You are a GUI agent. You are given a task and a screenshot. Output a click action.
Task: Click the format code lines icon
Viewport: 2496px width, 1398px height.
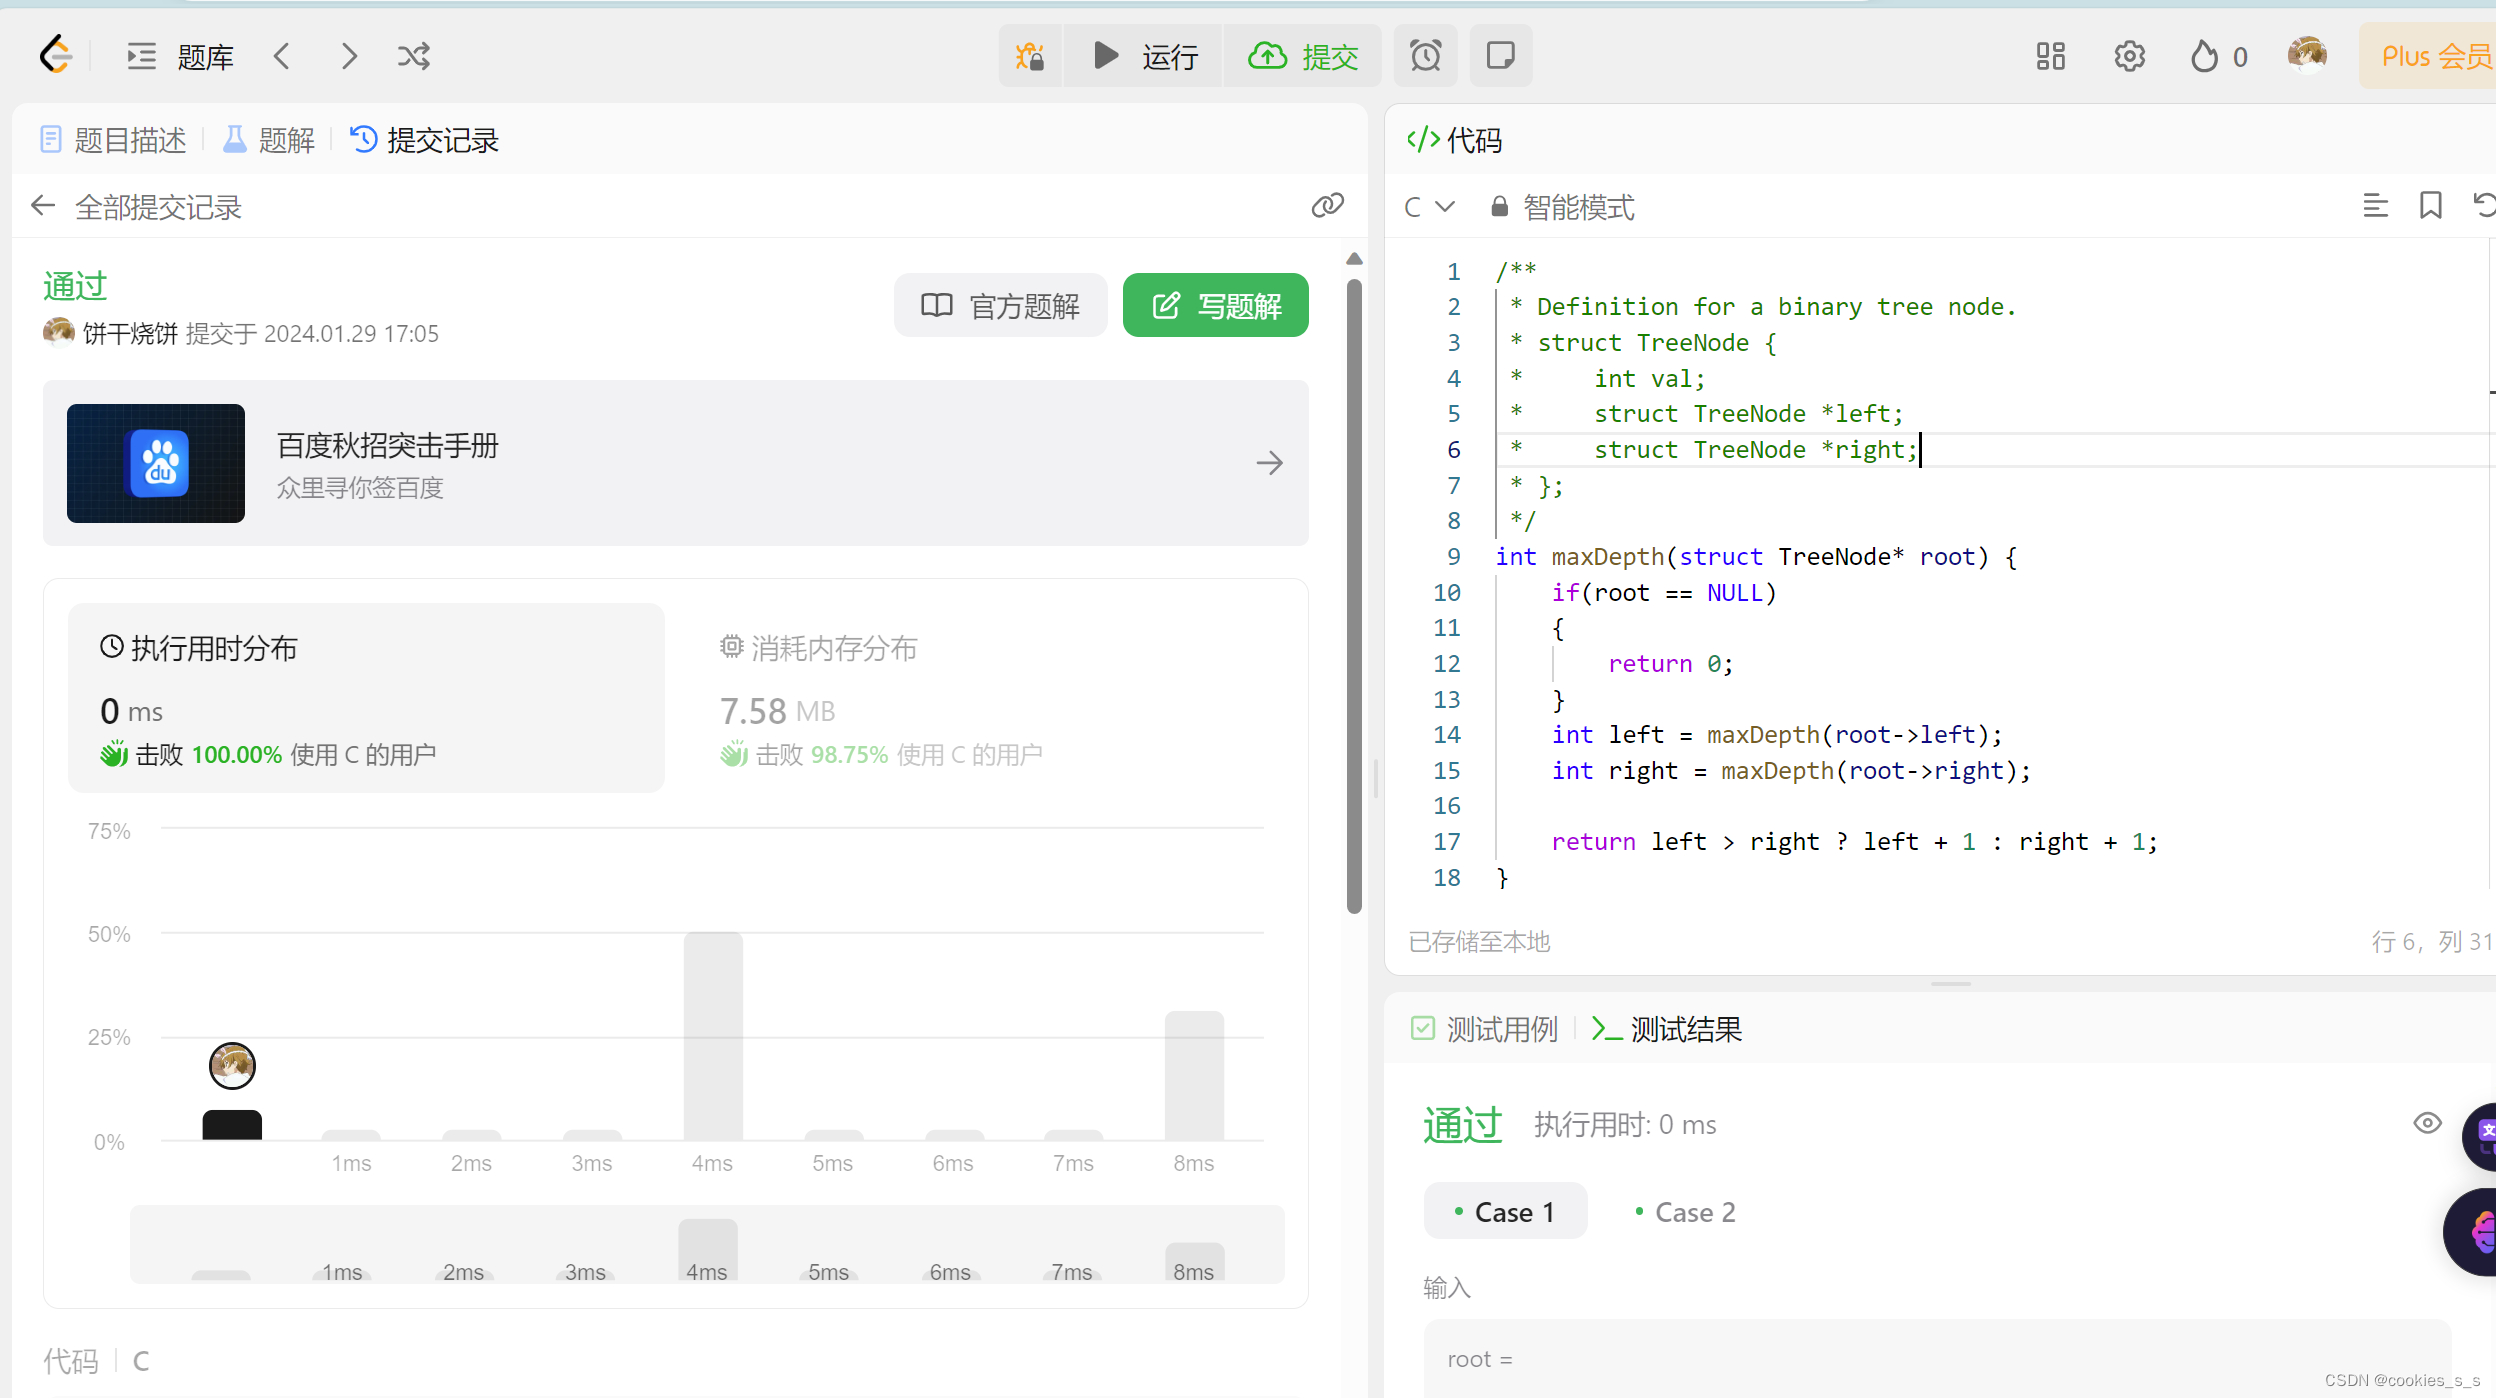[x=2375, y=206]
